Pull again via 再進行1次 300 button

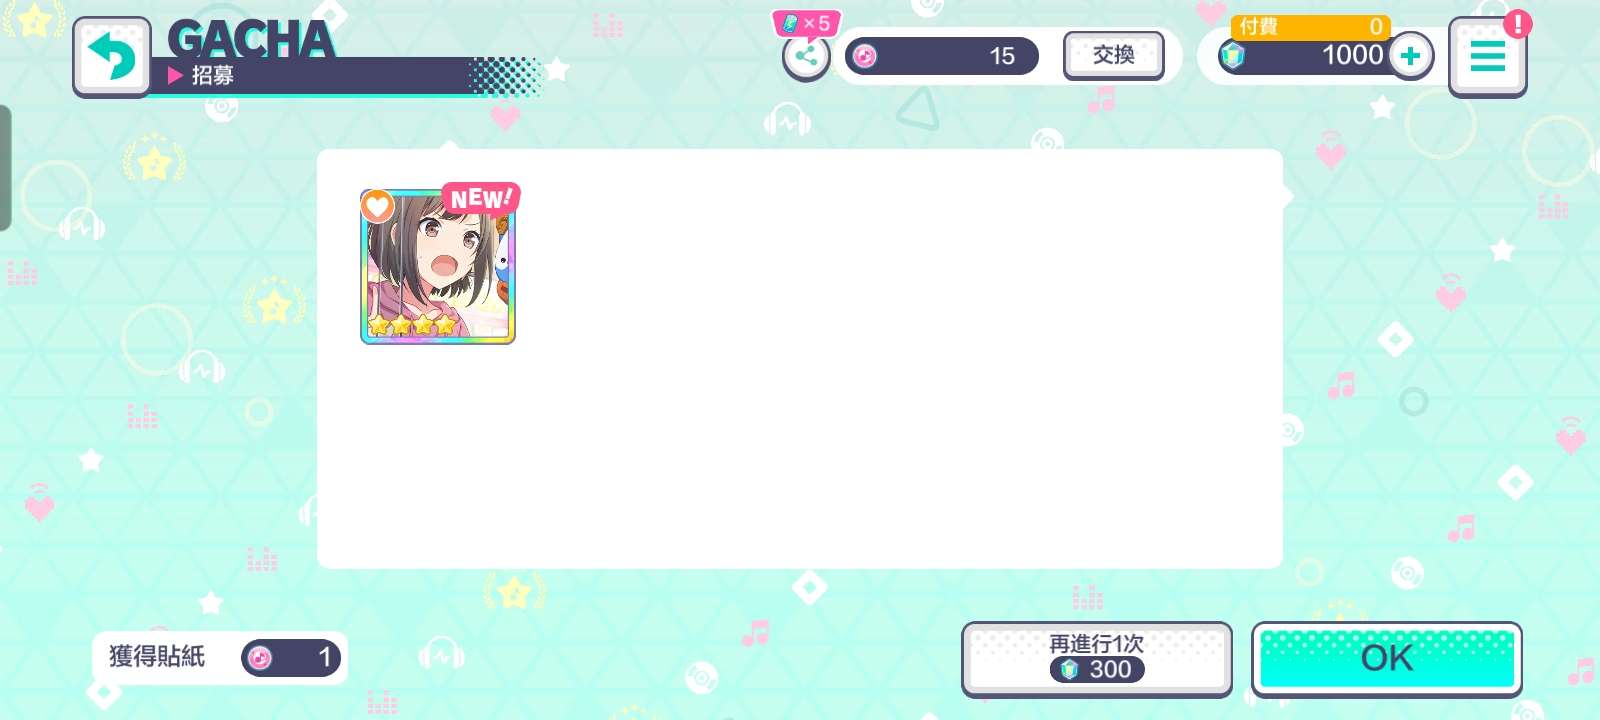coord(1097,658)
